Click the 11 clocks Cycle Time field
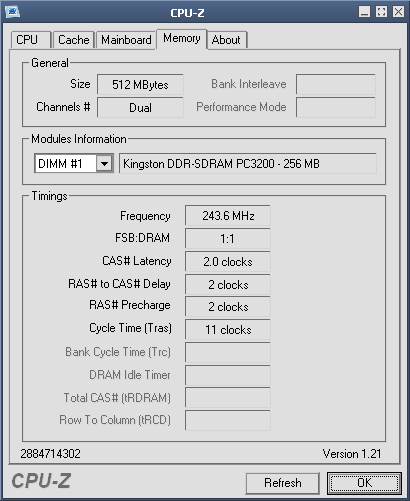 228,330
